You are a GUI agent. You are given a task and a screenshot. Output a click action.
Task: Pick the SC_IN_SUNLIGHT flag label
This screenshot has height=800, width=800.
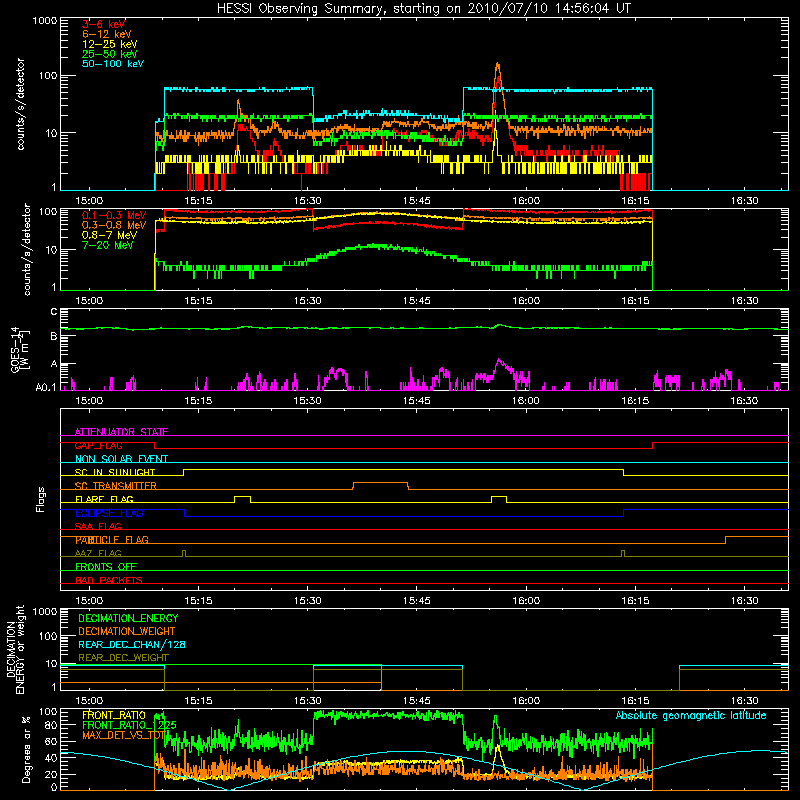click(x=115, y=472)
